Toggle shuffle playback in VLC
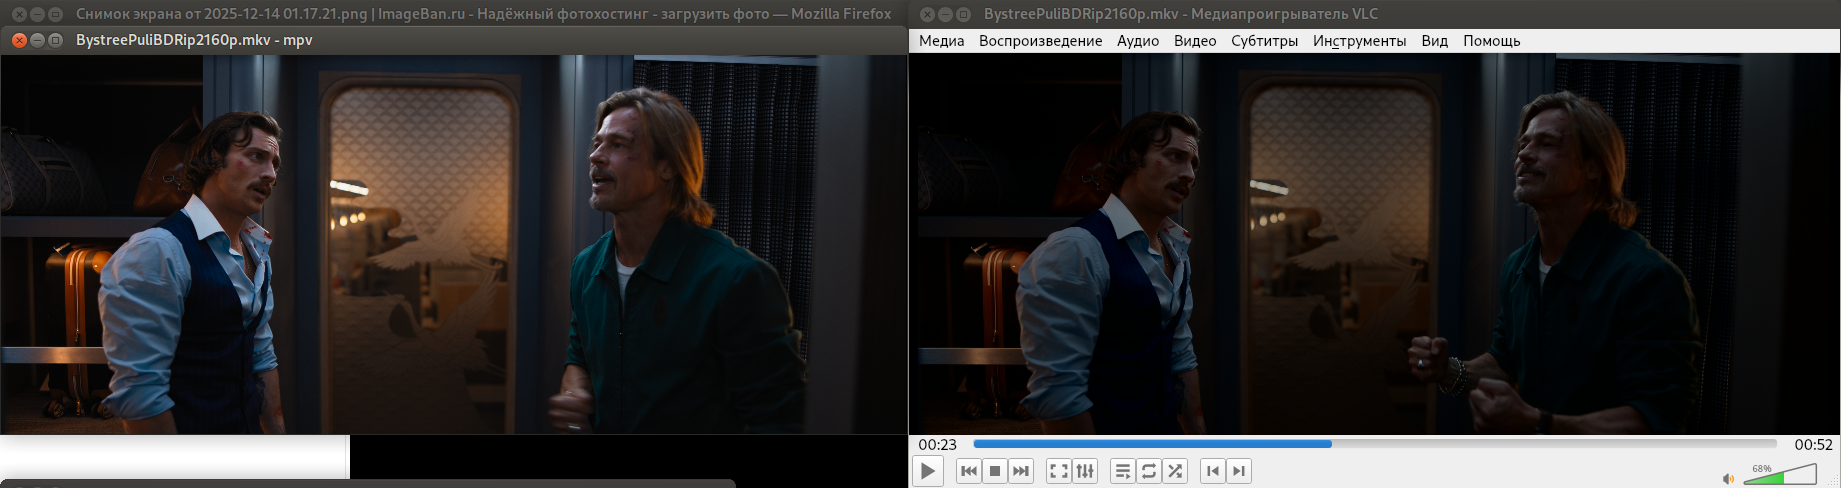The image size is (1841, 488). (1175, 471)
